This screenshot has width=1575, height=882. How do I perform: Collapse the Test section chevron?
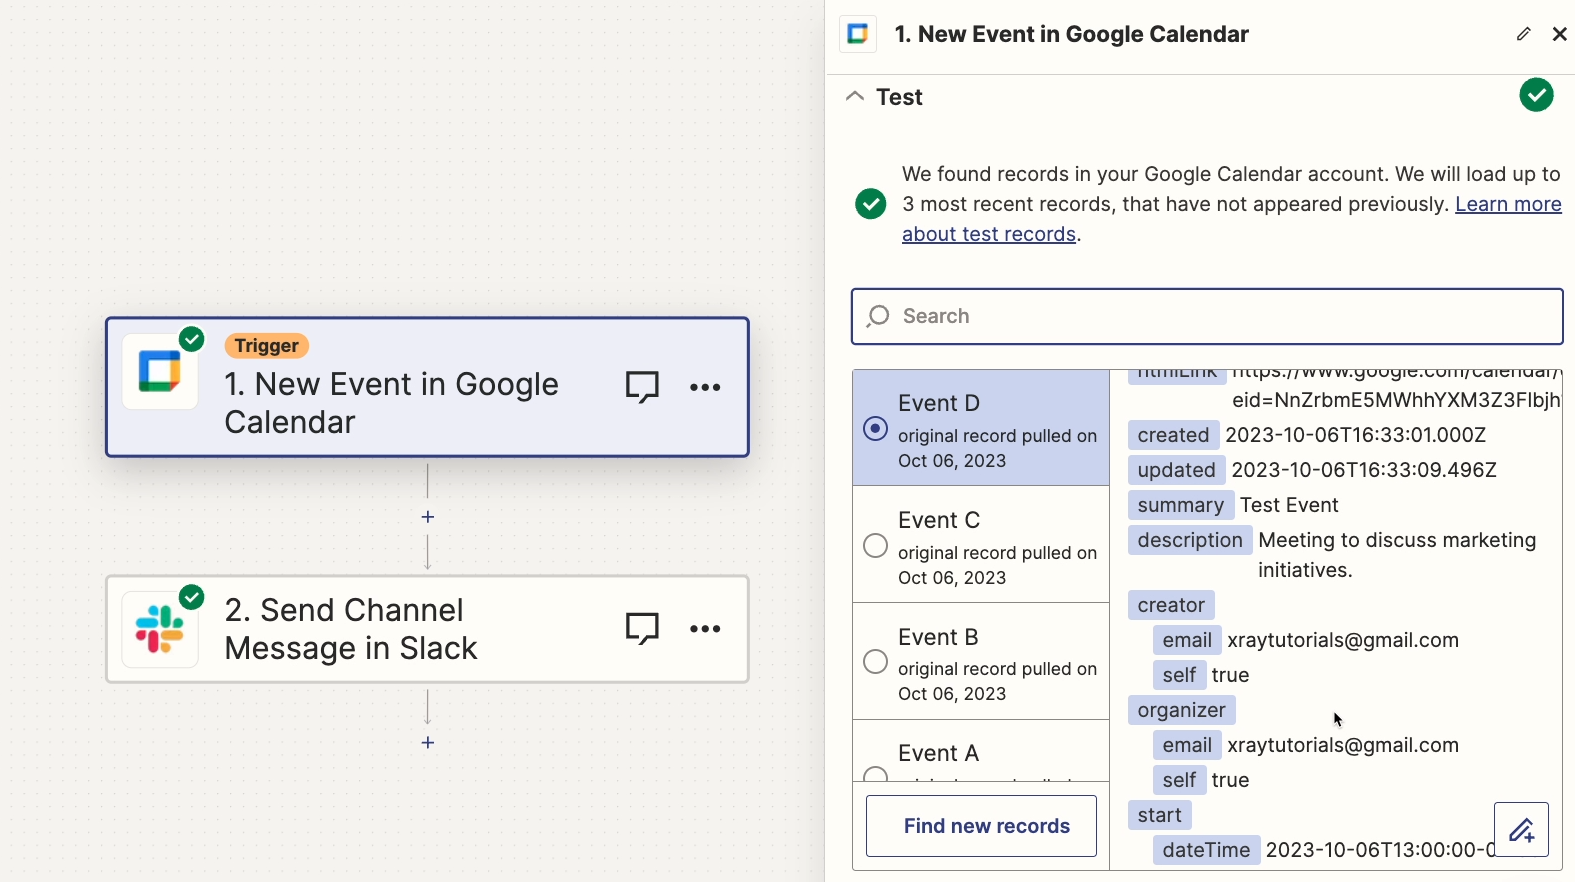pos(855,97)
